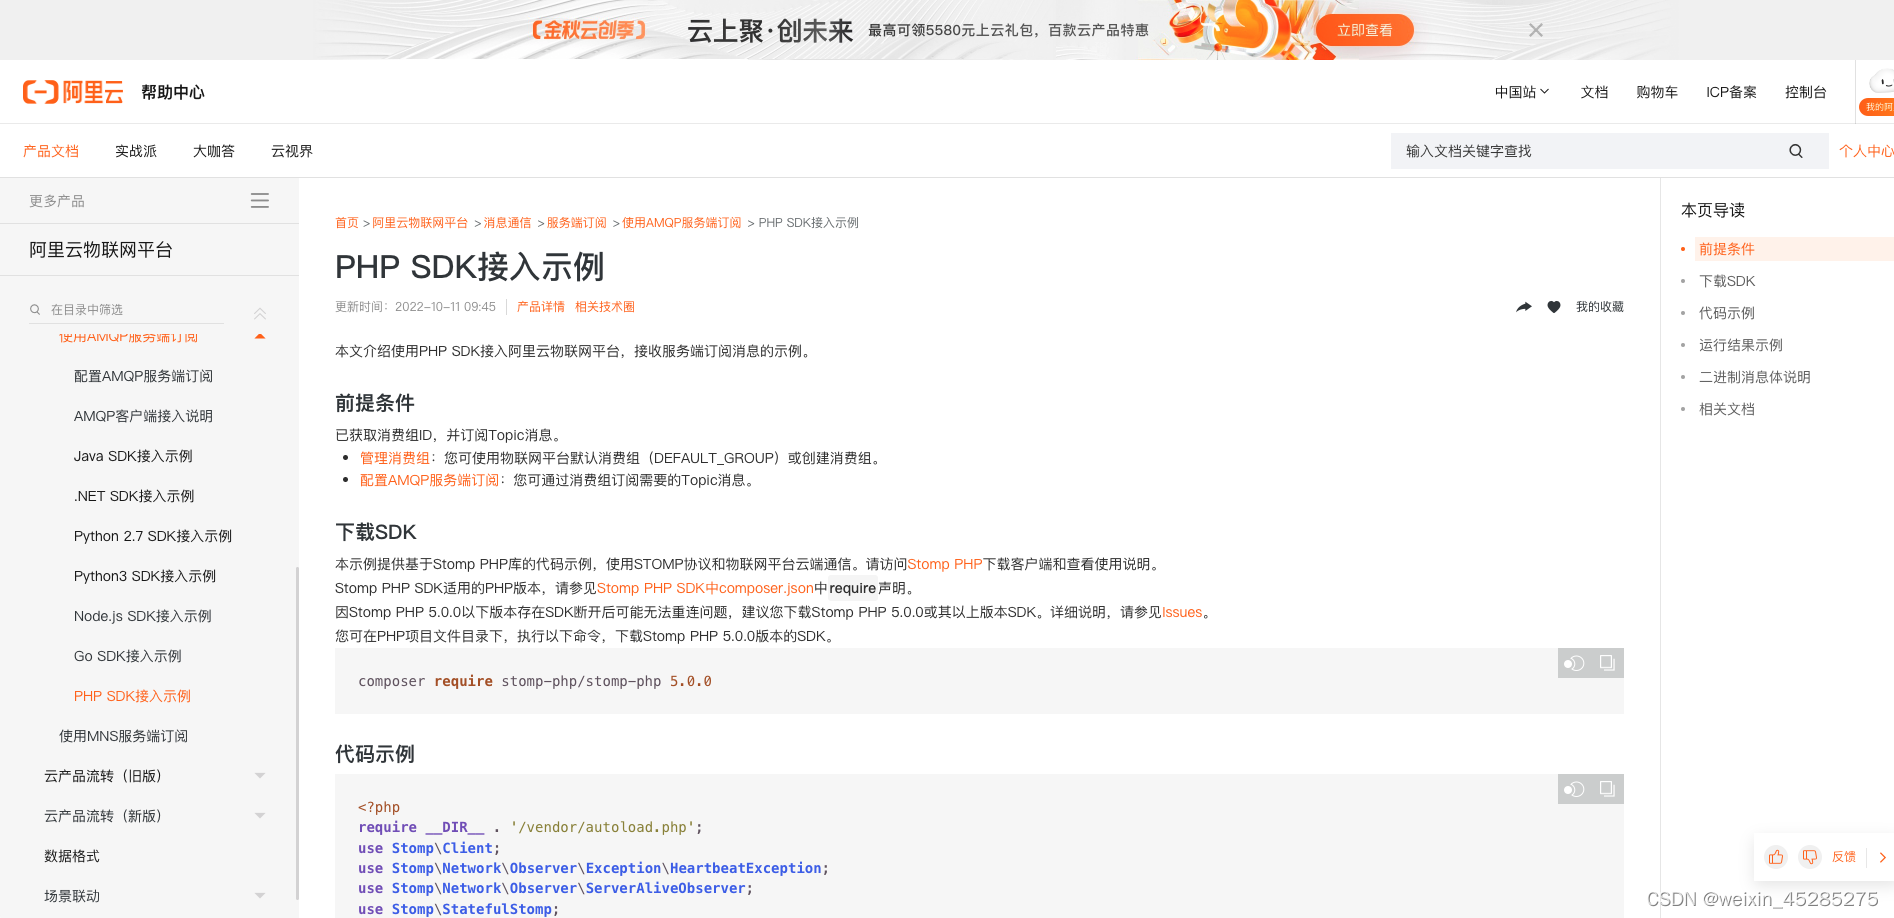Jump to 前提条件 in page guide
The width and height of the screenshot is (1894, 918).
point(1727,249)
